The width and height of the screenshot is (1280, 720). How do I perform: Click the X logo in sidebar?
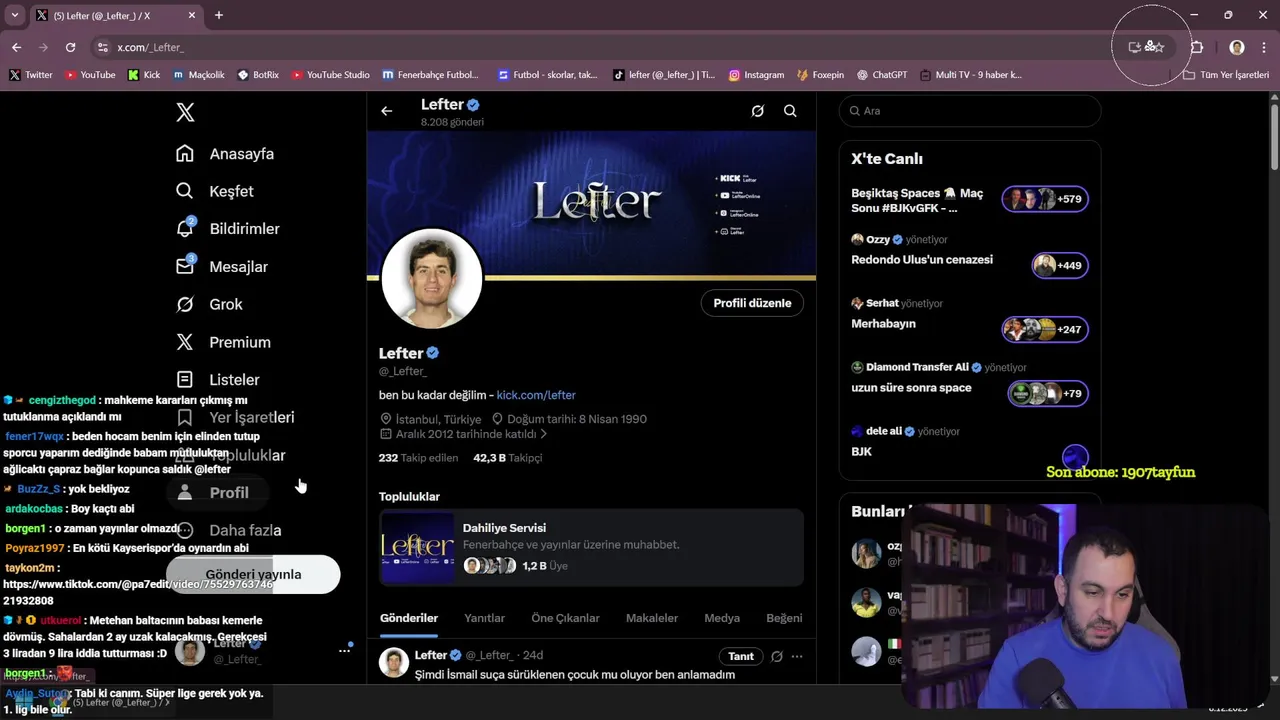click(x=185, y=112)
